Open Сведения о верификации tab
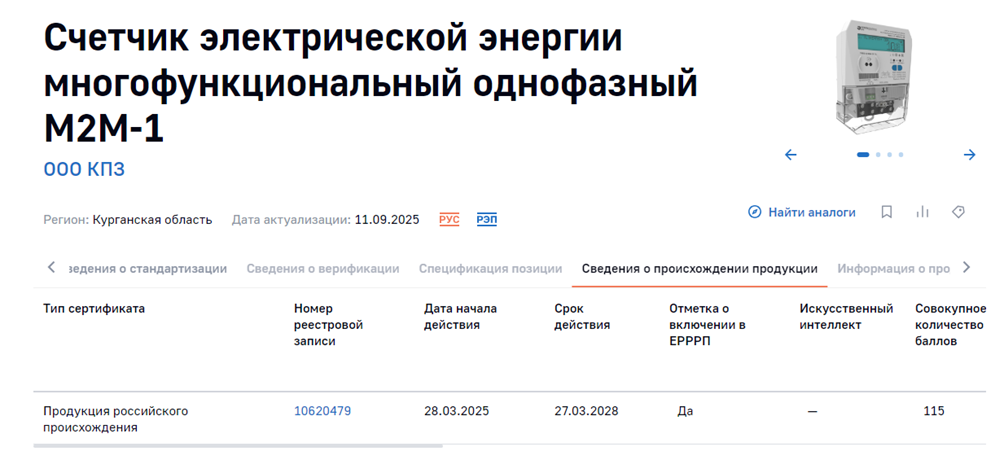The height and width of the screenshot is (473, 1004). 323,269
